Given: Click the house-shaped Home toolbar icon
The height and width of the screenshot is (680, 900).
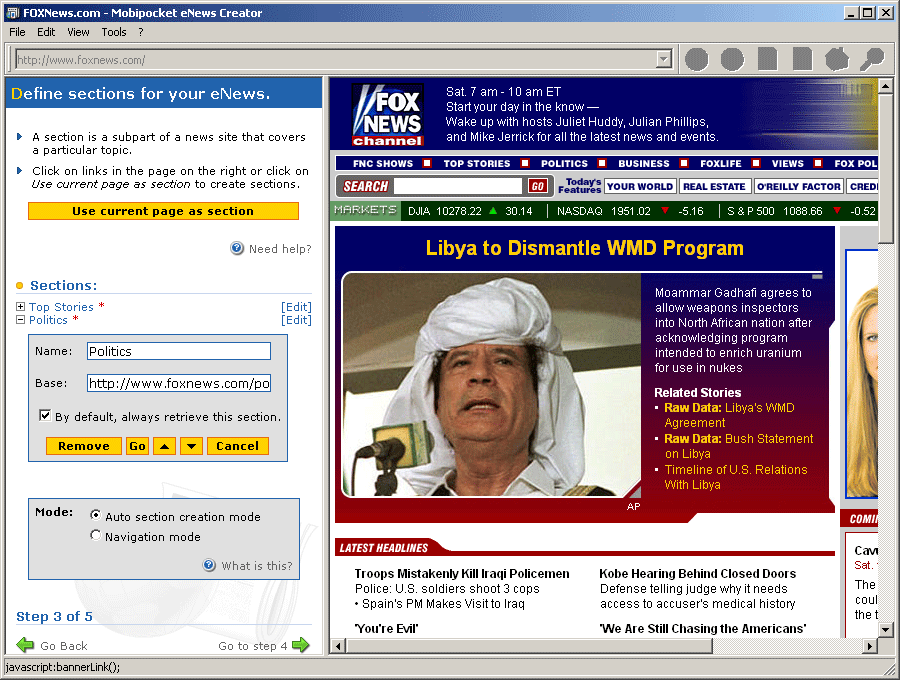Looking at the screenshot, I should [x=837, y=59].
